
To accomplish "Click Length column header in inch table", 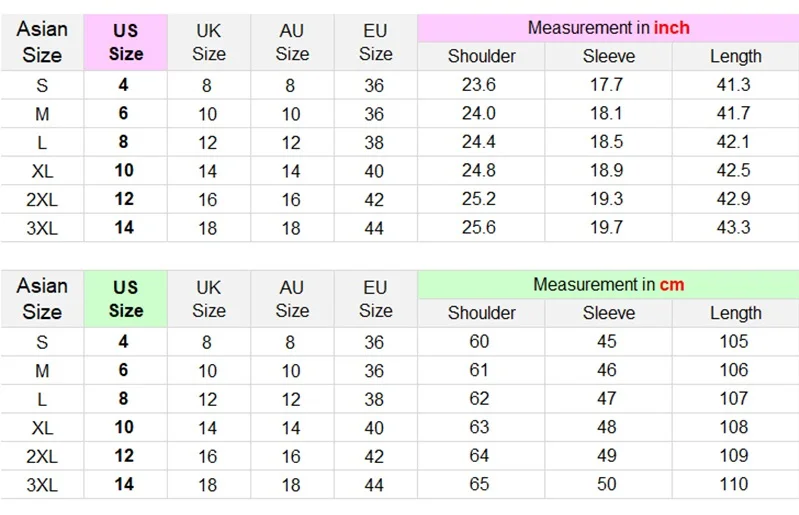I will [x=736, y=57].
